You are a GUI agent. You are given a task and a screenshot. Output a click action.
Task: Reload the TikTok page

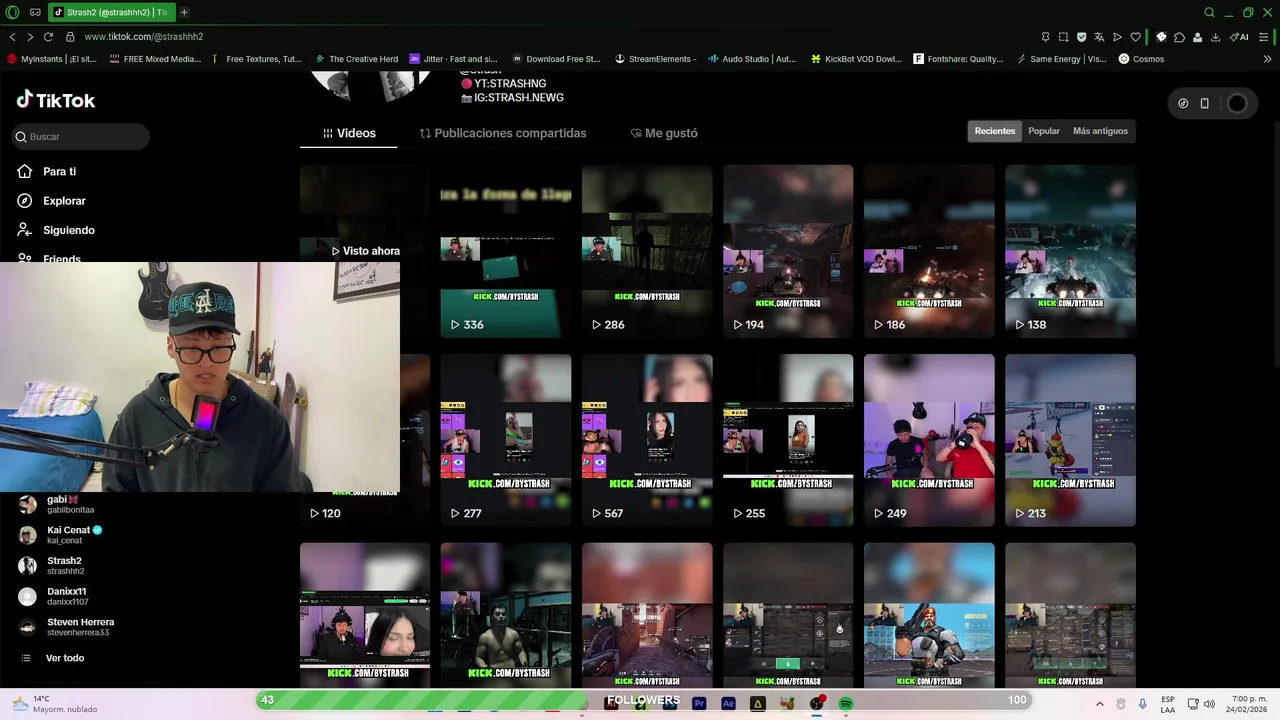(x=48, y=37)
